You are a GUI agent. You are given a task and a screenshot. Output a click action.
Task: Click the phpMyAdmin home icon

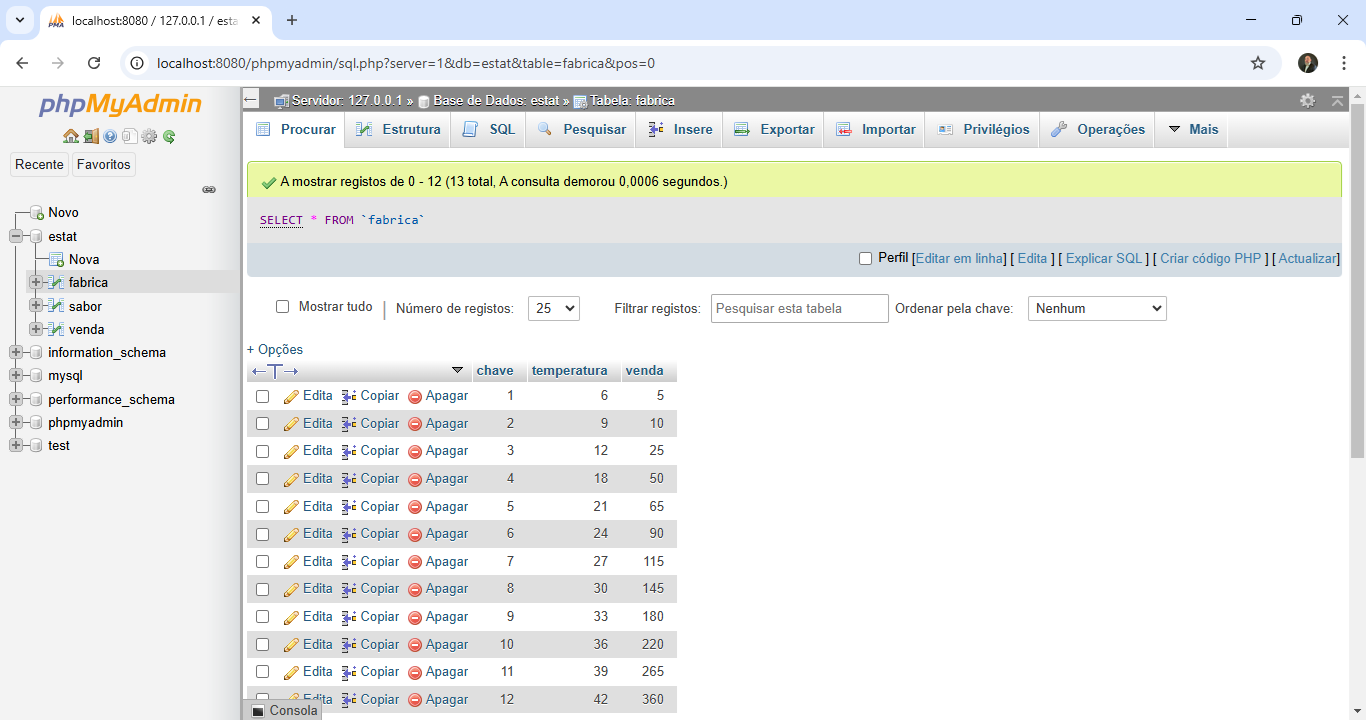tap(70, 137)
